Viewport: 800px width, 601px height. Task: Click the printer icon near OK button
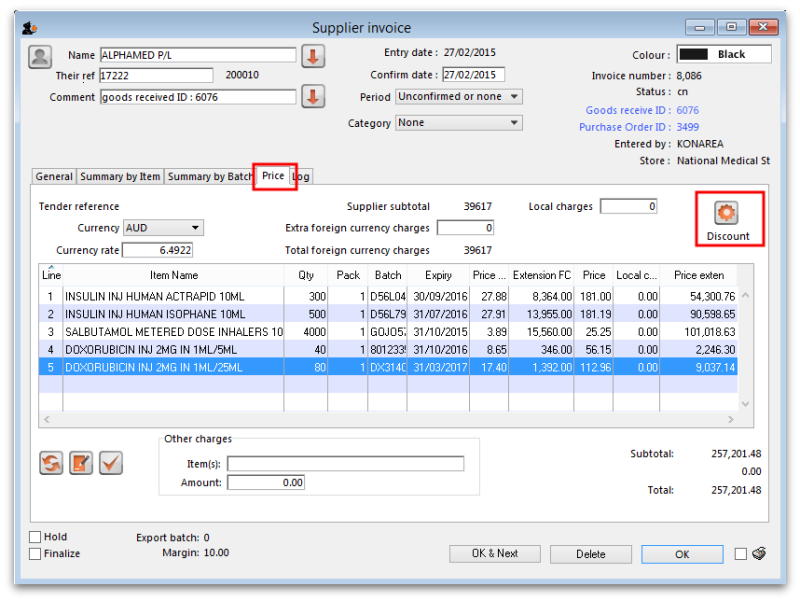pos(759,554)
